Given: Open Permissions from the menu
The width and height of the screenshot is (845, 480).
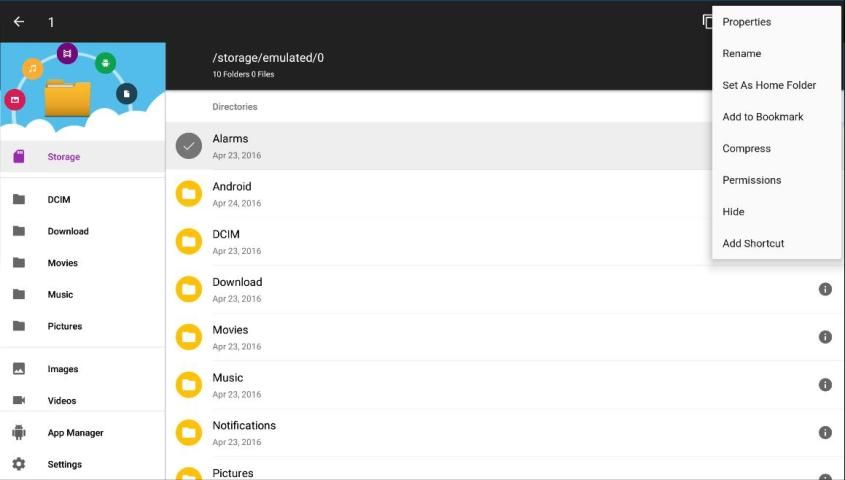Looking at the screenshot, I should click(752, 180).
